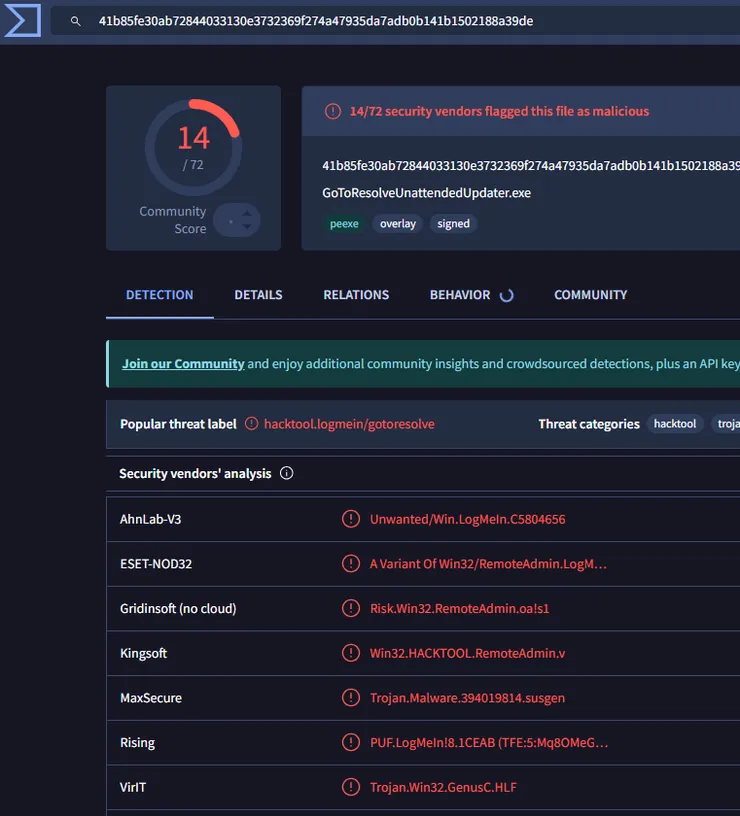This screenshot has width=740, height=816.
Task: Select Unwanted/Win.LogMeIn.C5804656 detection text
Action: (x=467, y=519)
